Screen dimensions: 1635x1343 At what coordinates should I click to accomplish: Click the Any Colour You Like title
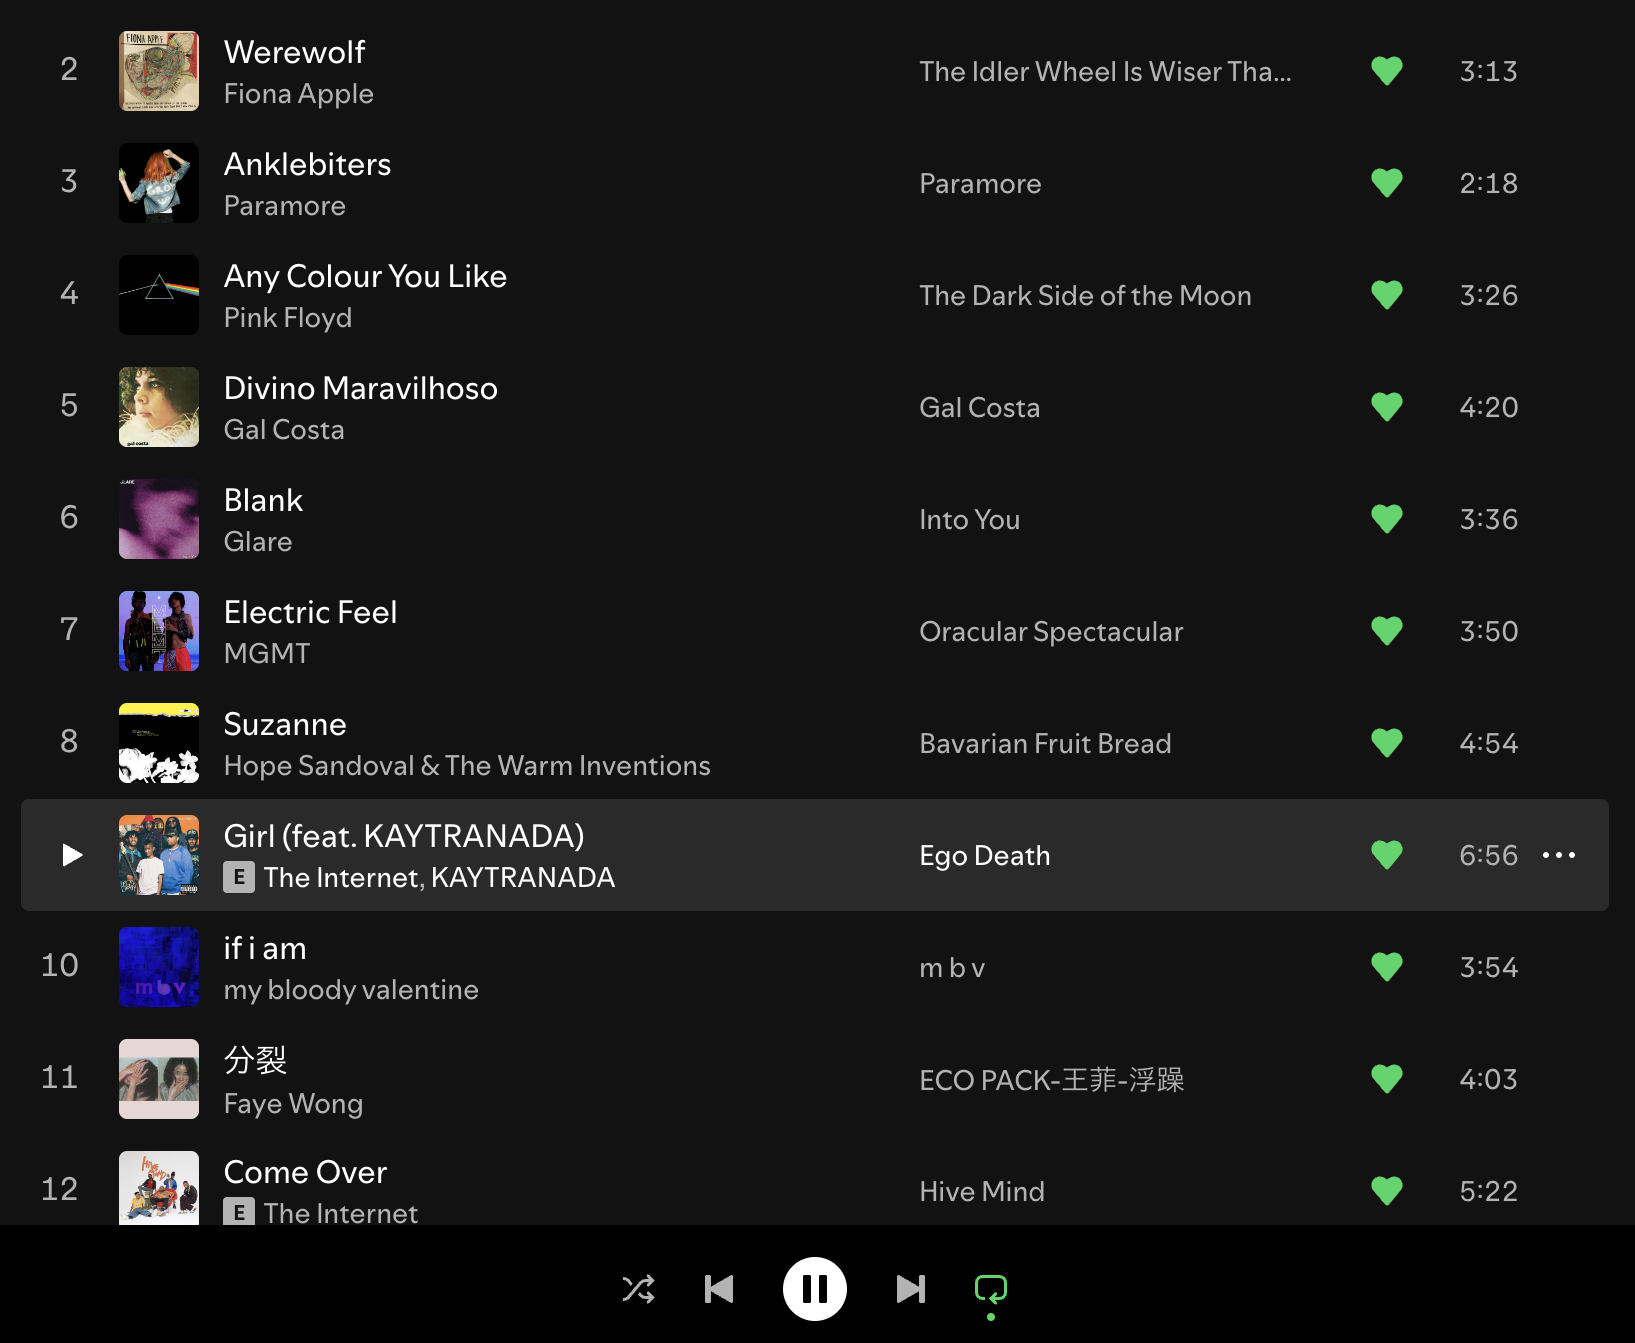365,277
